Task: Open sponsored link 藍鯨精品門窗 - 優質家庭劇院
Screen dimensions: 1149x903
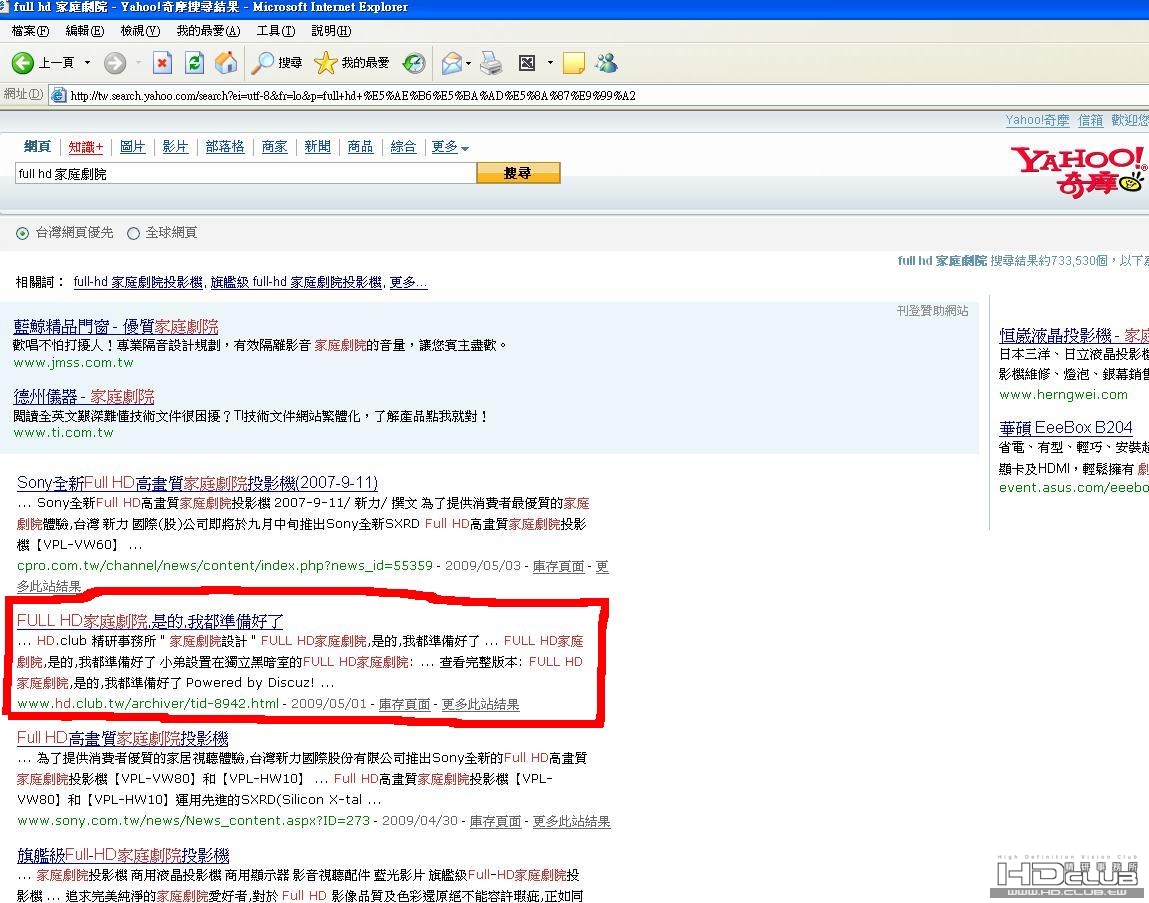Action: tap(116, 326)
